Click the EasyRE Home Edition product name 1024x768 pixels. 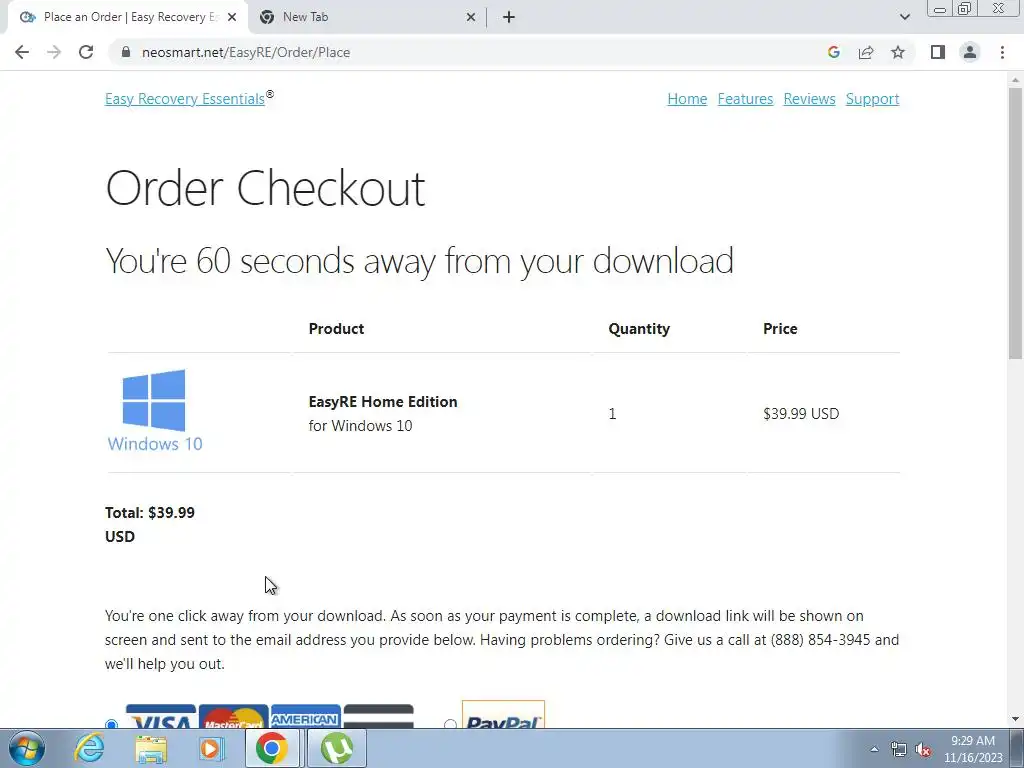(x=383, y=402)
